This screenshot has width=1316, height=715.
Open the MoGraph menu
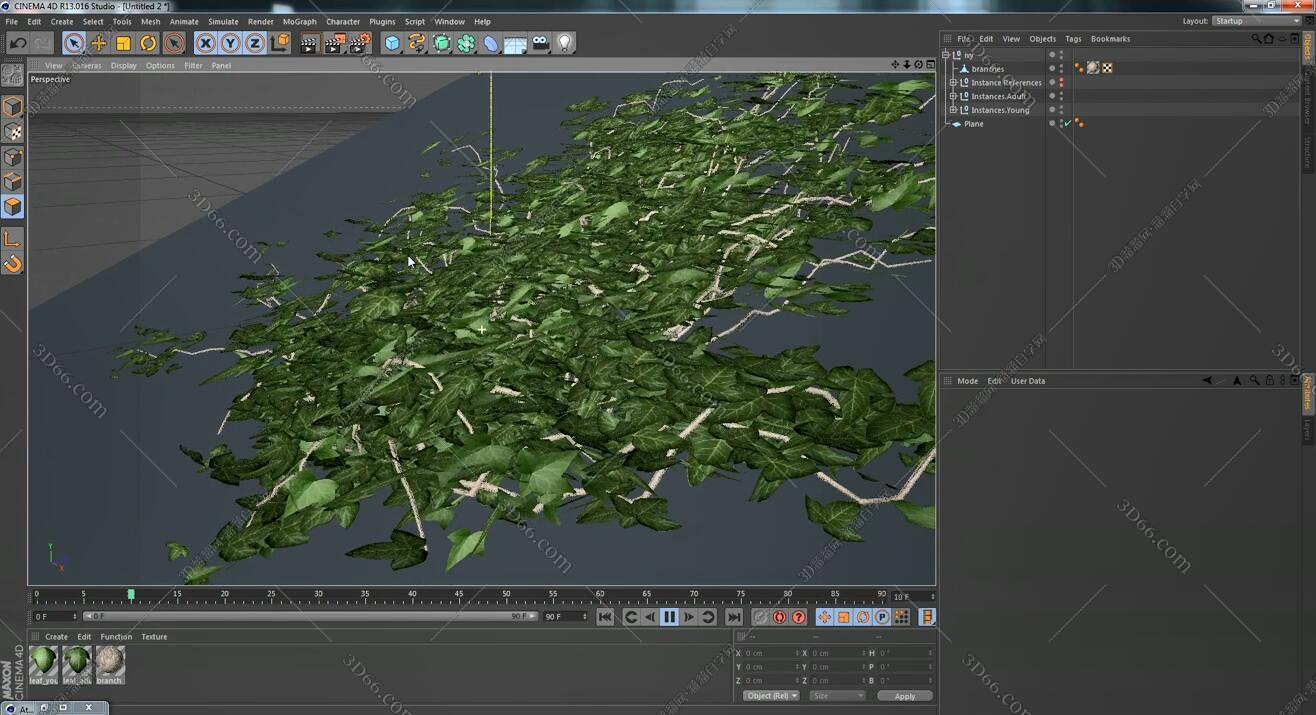click(x=299, y=21)
